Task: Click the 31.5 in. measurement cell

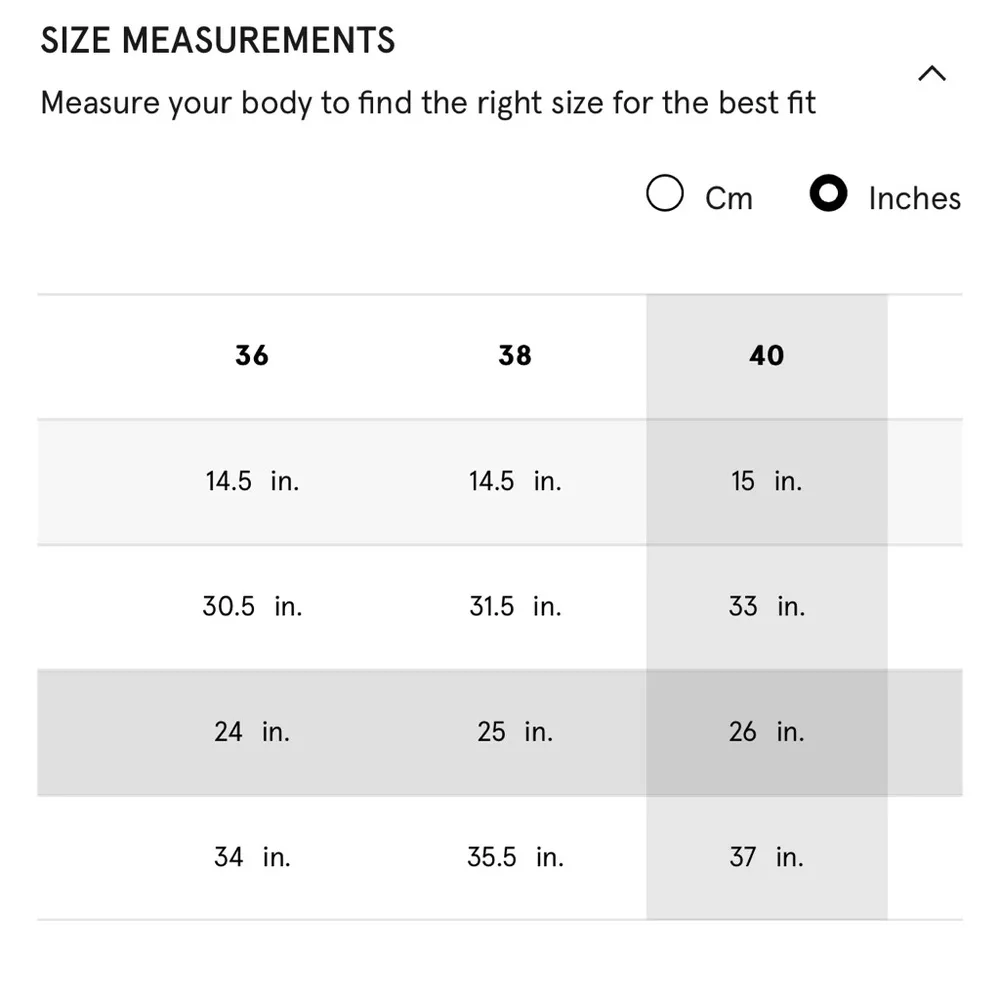Action: (515, 606)
